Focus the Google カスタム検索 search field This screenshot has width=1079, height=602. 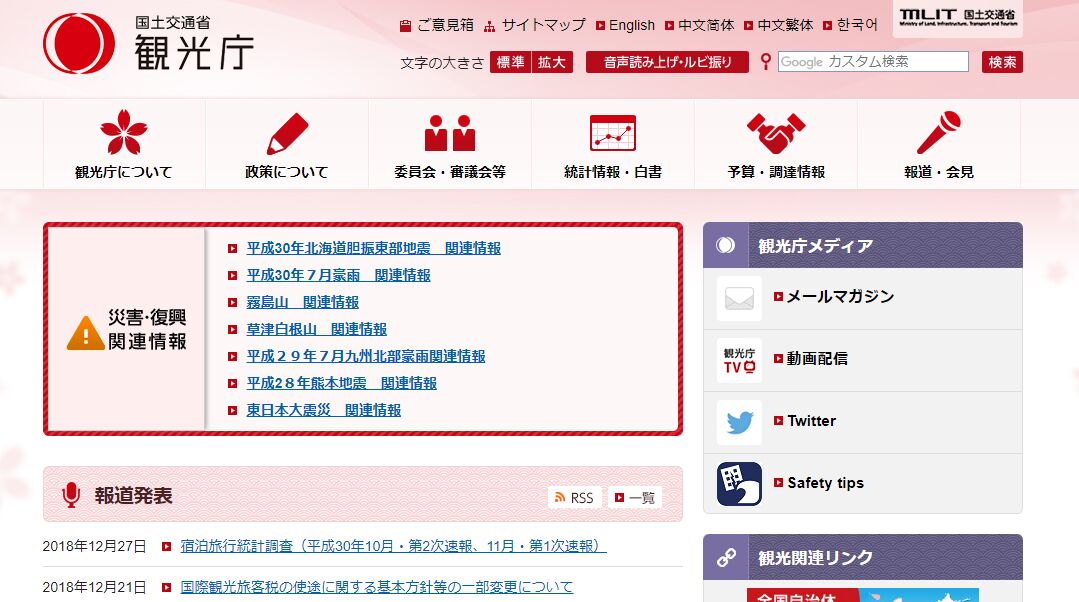[873, 62]
